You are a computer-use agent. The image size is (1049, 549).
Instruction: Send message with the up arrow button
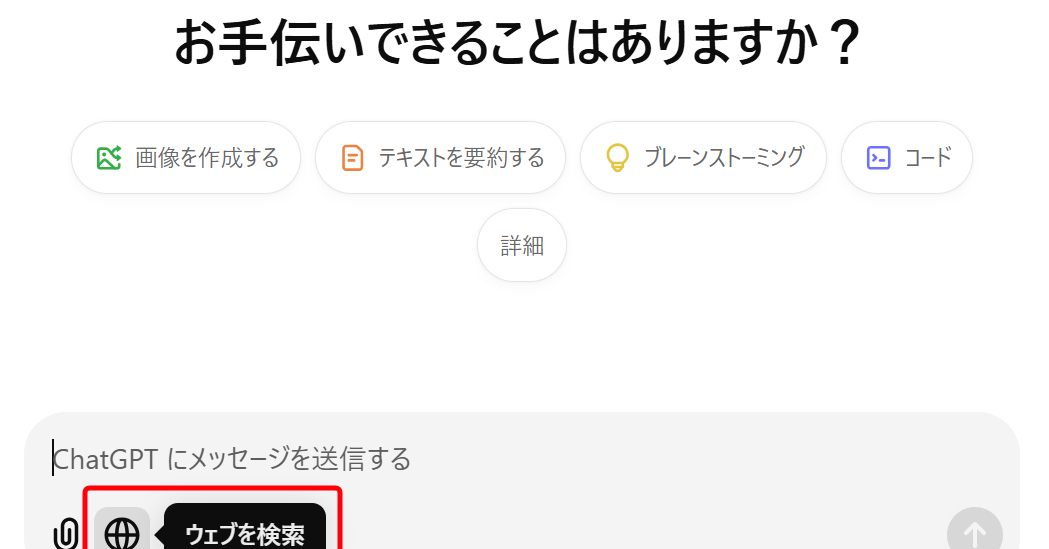(x=974, y=531)
